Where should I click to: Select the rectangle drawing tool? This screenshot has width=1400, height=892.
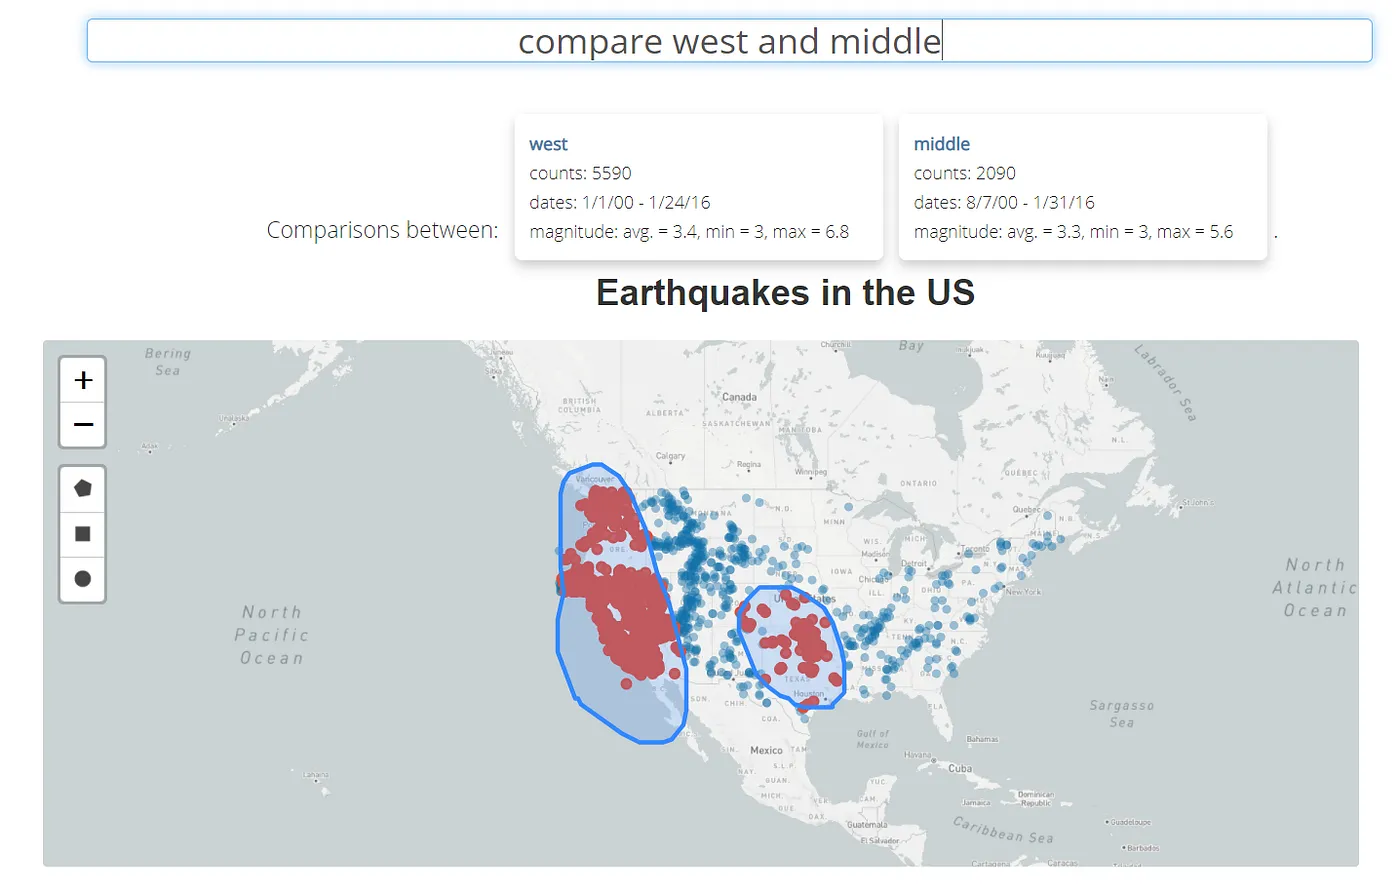(83, 534)
